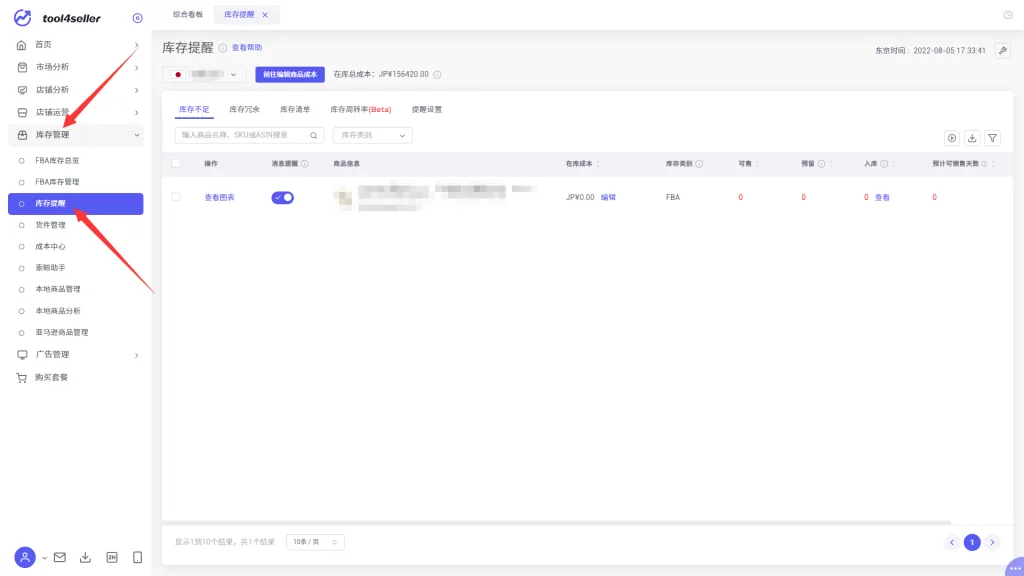
Task: Click the info icon beside 库存提醒 title
Action: [x=223, y=48]
